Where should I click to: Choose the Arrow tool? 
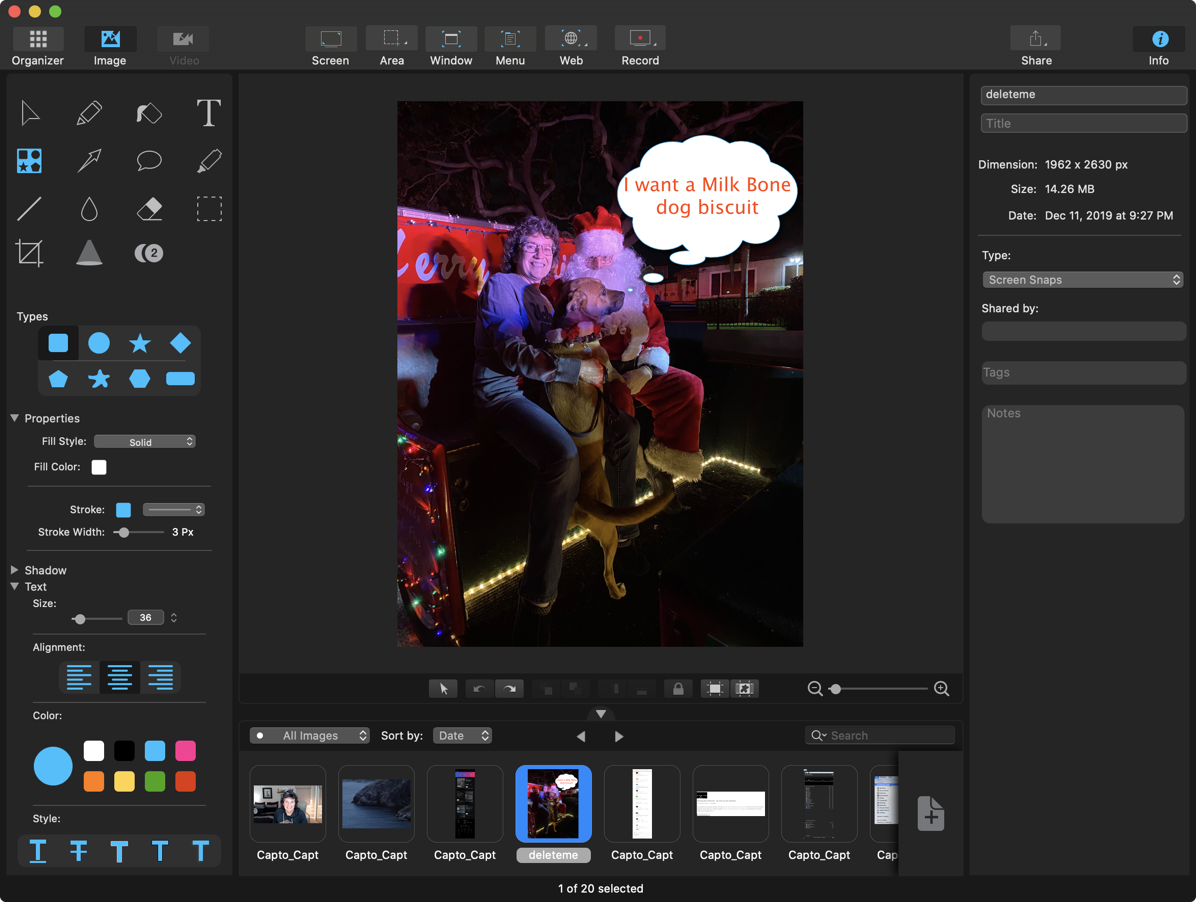pos(89,160)
